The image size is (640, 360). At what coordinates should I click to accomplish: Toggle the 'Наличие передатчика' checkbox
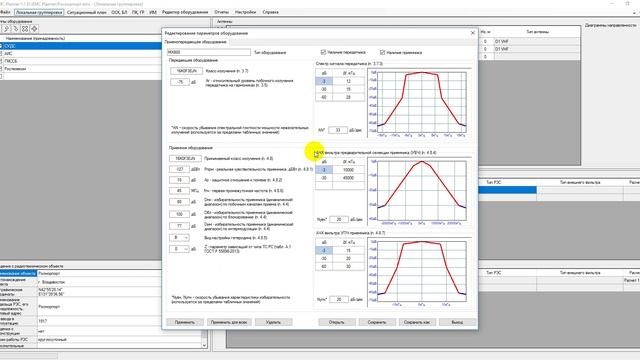coord(323,52)
